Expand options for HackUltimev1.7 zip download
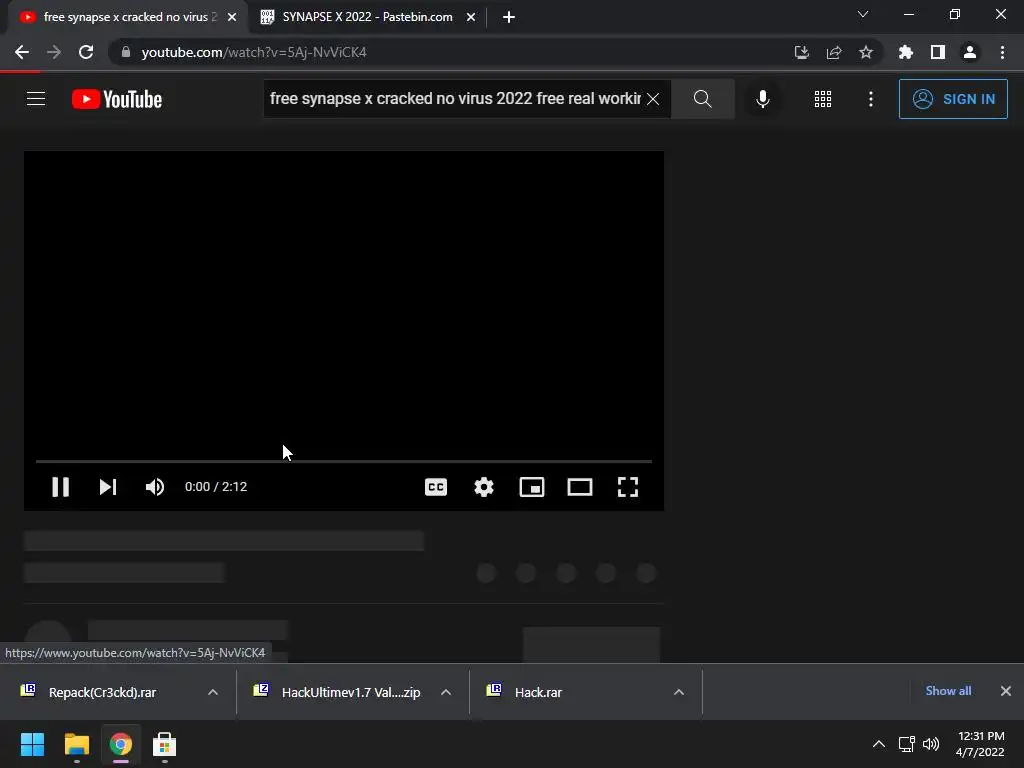The image size is (1024, 768). point(446,692)
